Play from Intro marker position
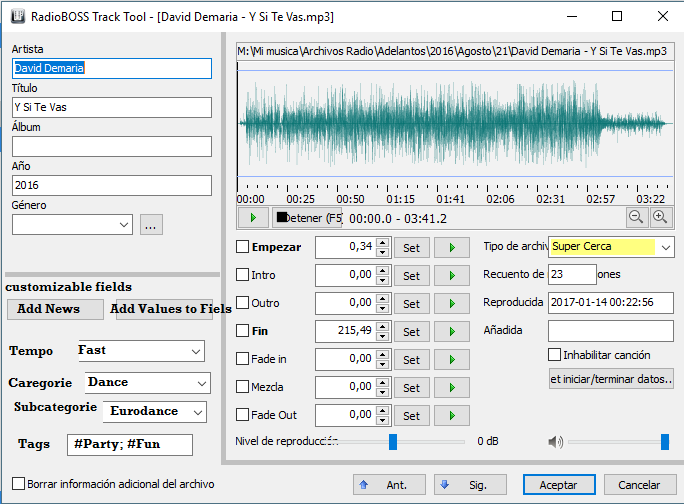The width and height of the screenshot is (684, 504). click(452, 276)
